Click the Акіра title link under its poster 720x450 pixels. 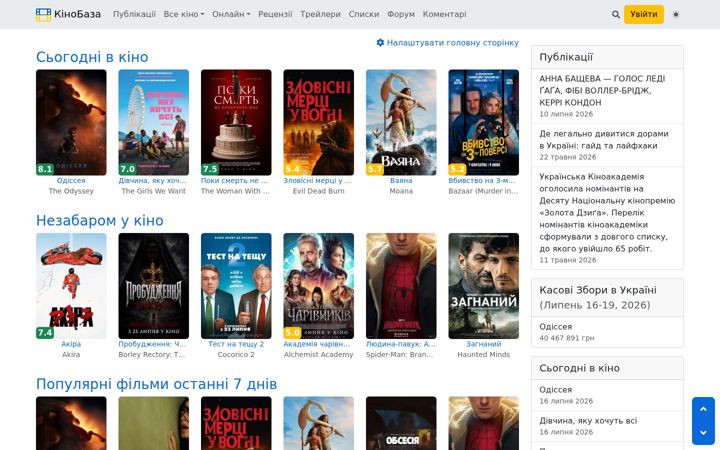[71, 344]
